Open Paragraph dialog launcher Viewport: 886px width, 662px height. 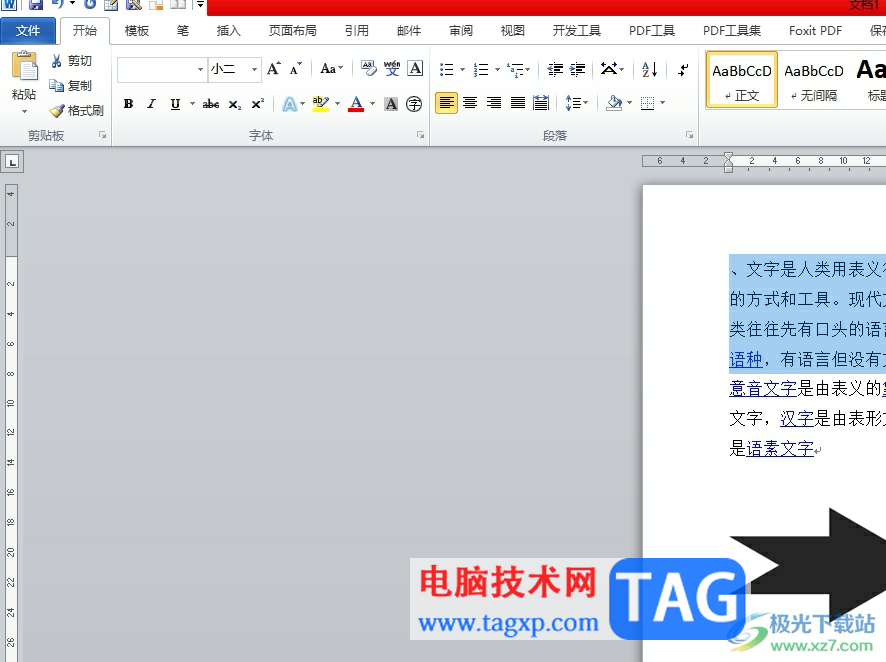tap(689, 135)
